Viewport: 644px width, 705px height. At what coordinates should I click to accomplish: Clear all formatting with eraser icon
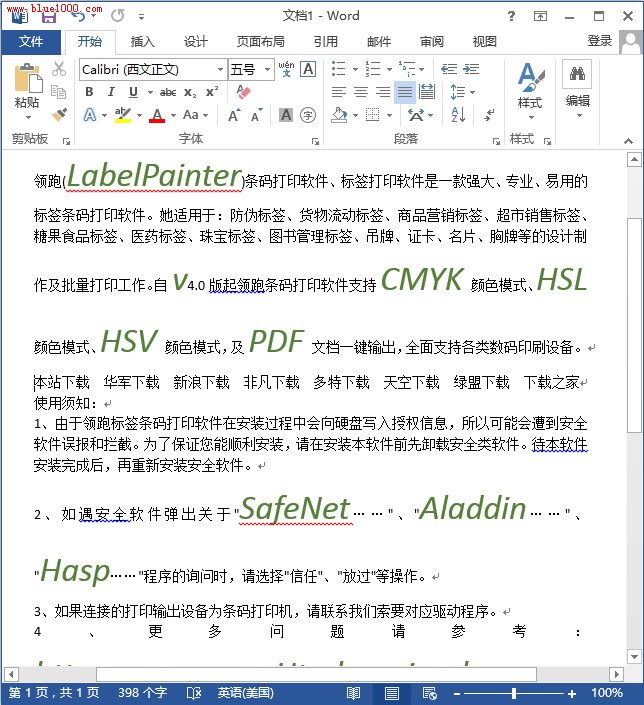tap(243, 92)
